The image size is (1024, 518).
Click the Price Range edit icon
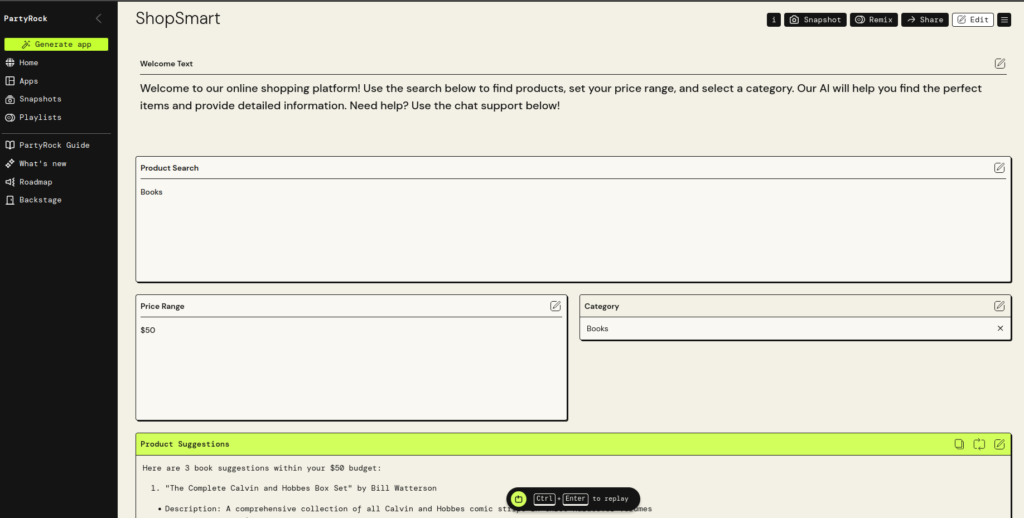click(x=555, y=306)
